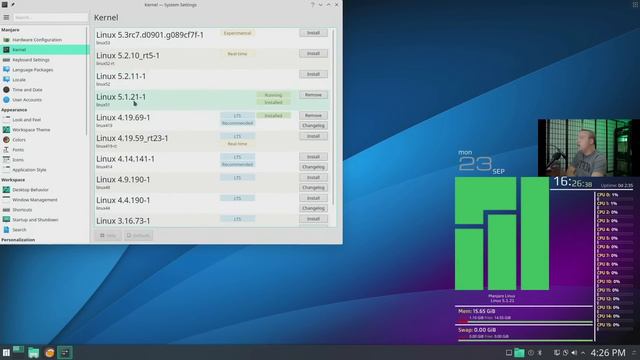
Task: Click the pin icon in the title bar
Action: pyautogui.click(x=13, y=4)
